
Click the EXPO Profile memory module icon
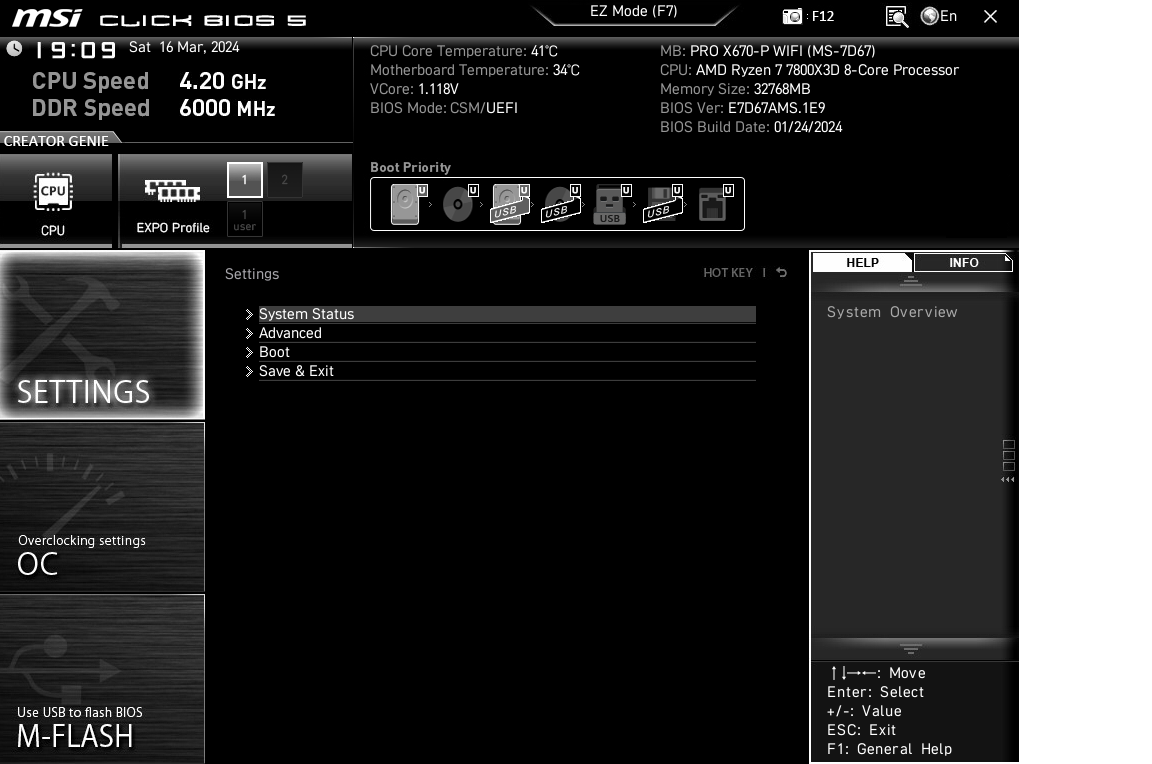[172, 191]
